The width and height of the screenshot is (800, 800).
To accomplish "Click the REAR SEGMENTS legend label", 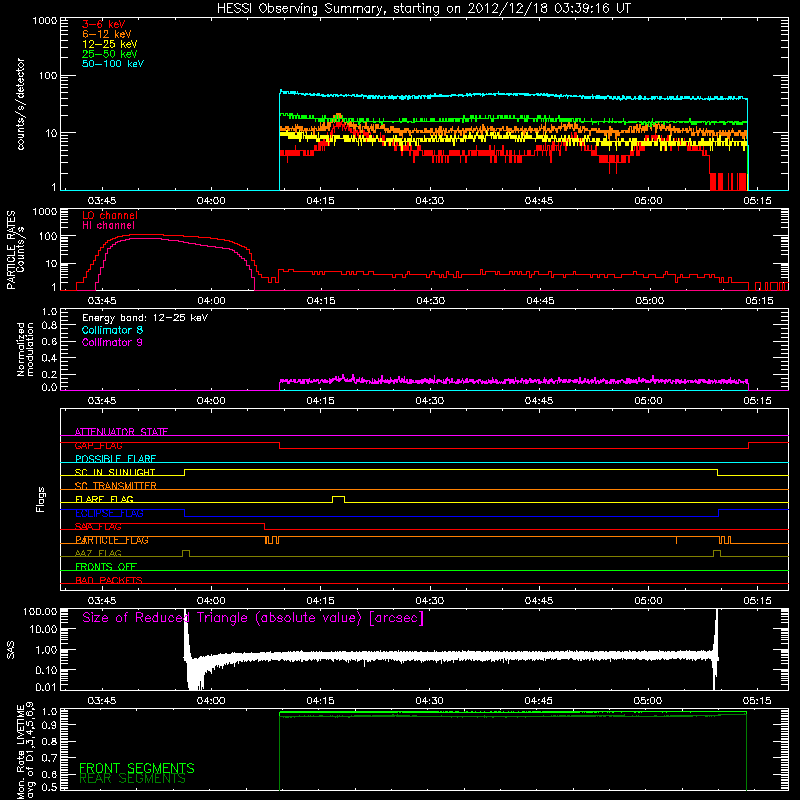I will [132, 779].
